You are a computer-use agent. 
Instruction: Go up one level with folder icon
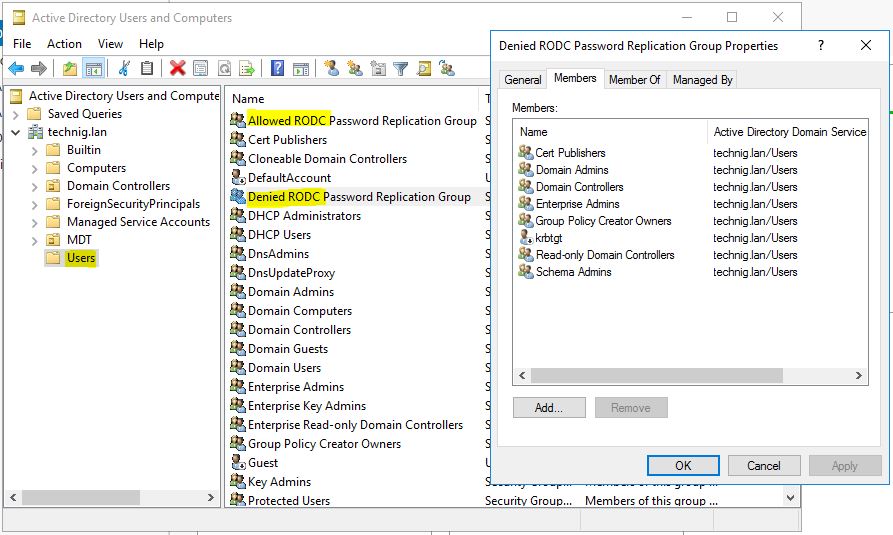point(69,69)
